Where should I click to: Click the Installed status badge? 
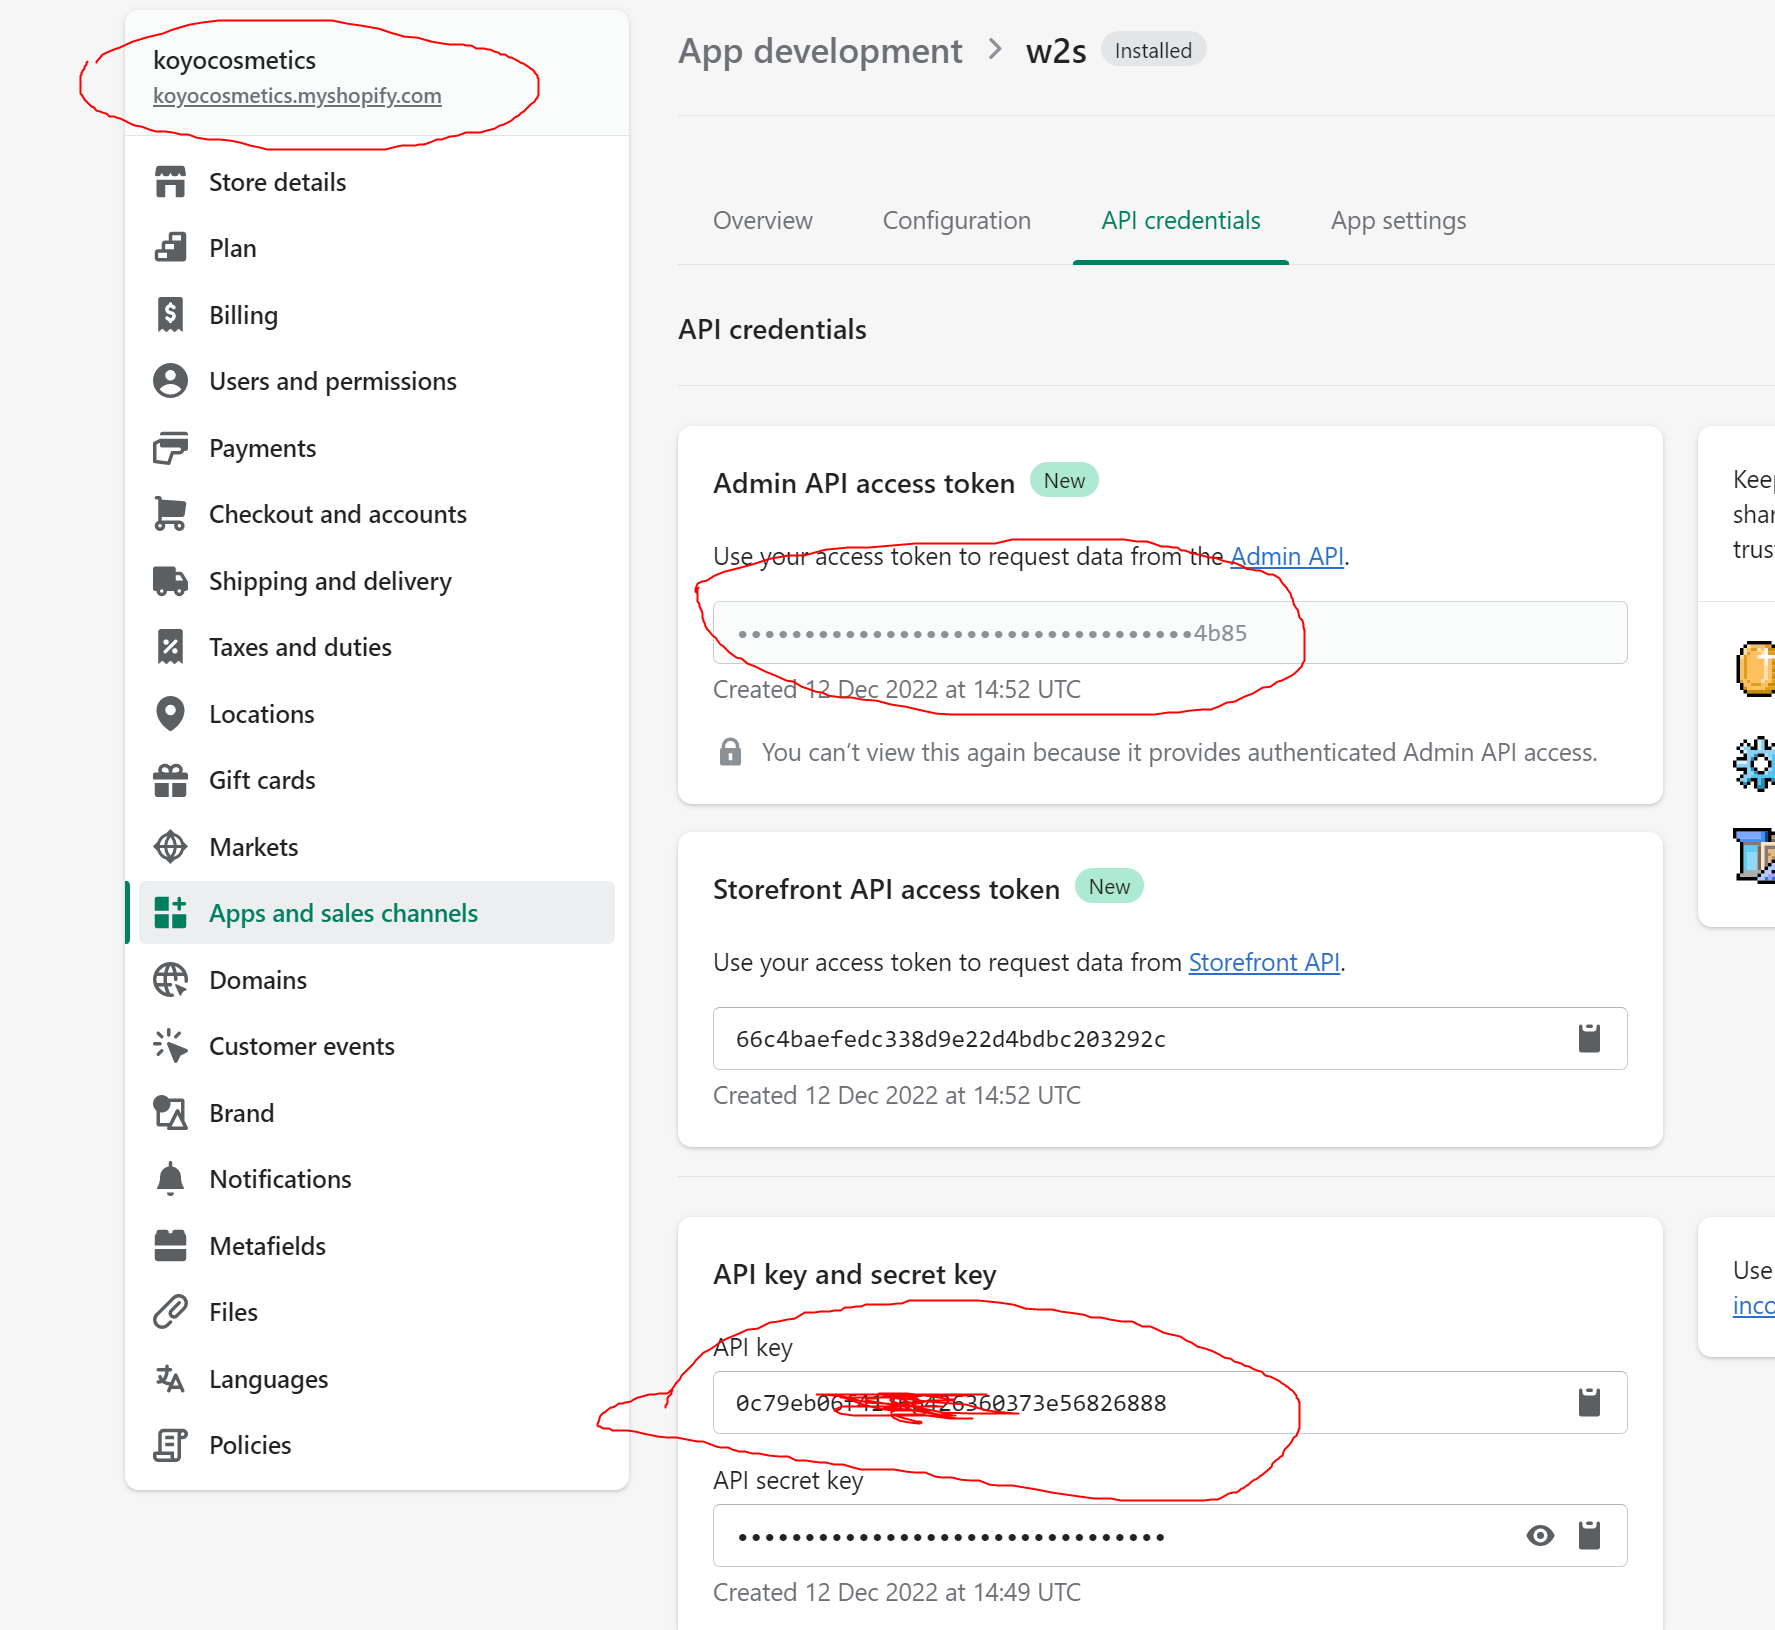[x=1153, y=50]
